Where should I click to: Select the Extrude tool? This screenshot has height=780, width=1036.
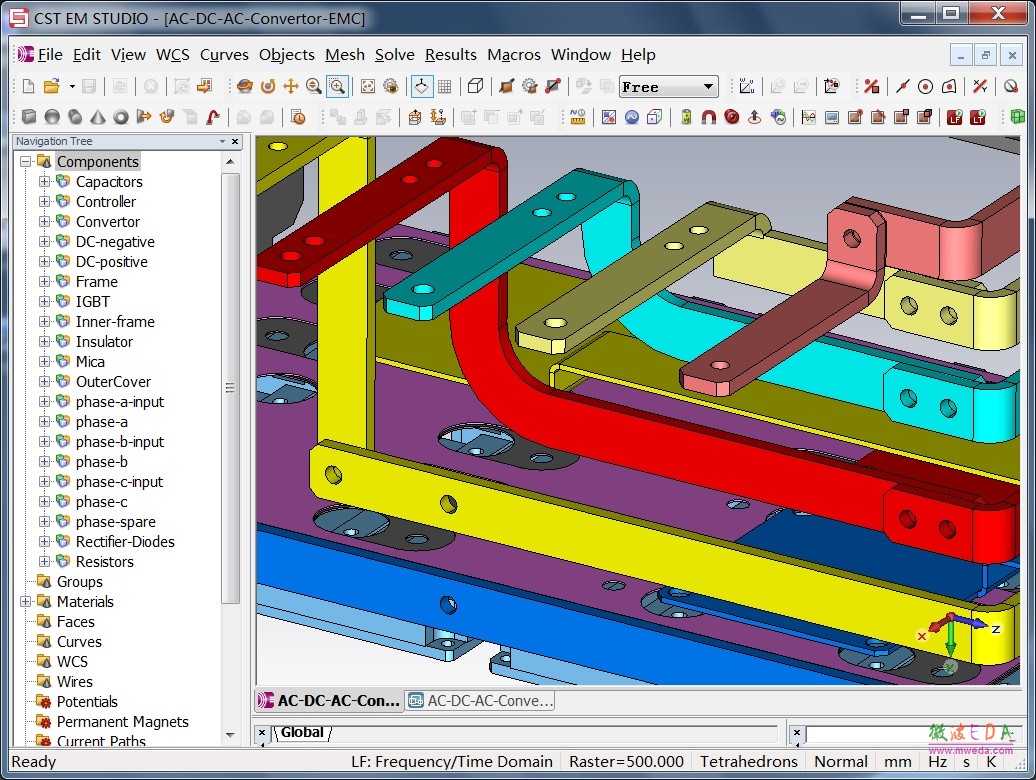(143, 117)
